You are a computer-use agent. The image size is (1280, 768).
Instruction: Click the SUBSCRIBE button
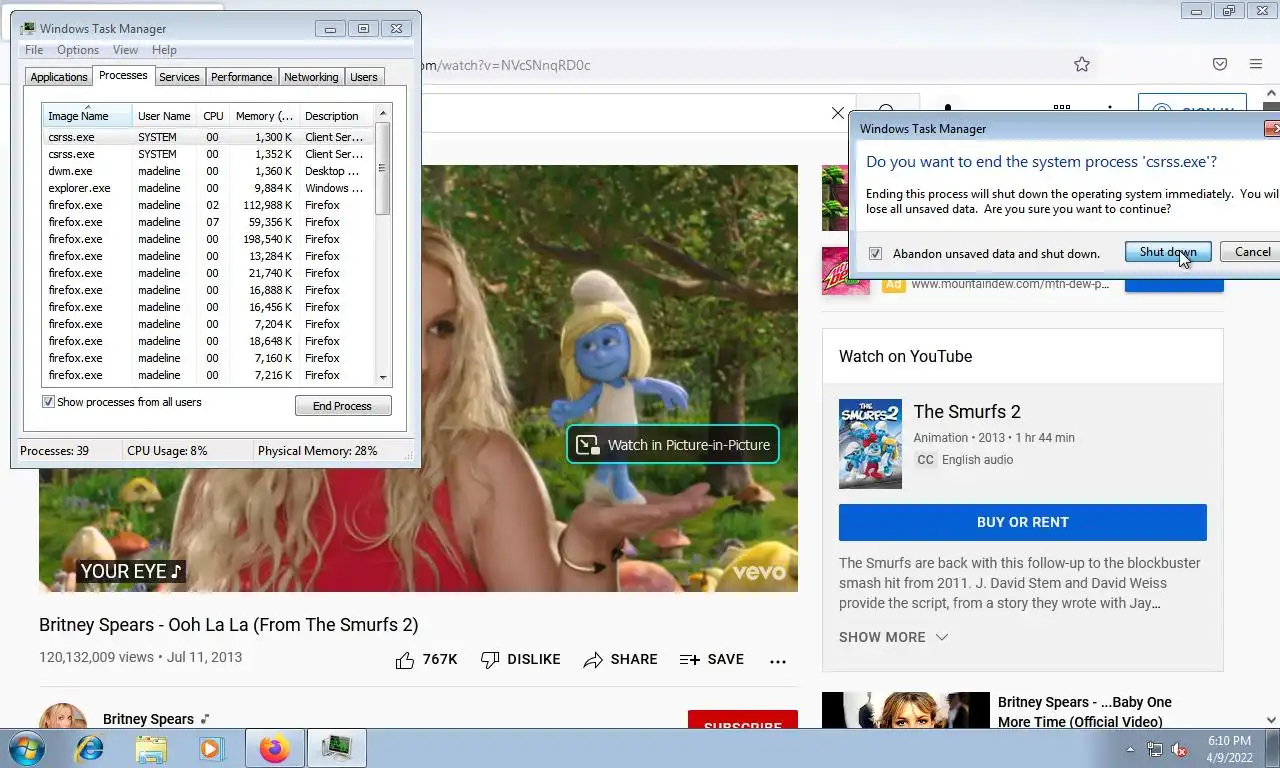tap(742, 721)
